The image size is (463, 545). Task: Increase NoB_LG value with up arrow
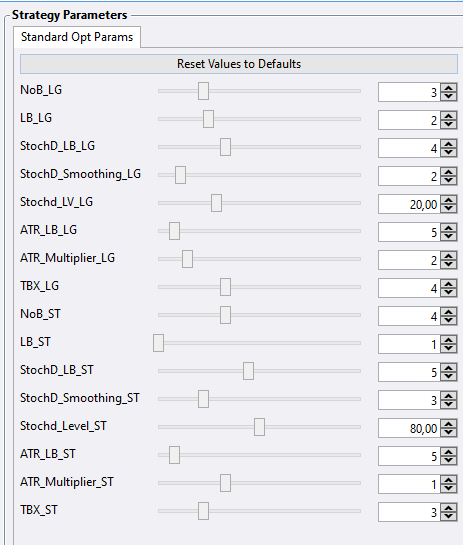pos(449,88)
